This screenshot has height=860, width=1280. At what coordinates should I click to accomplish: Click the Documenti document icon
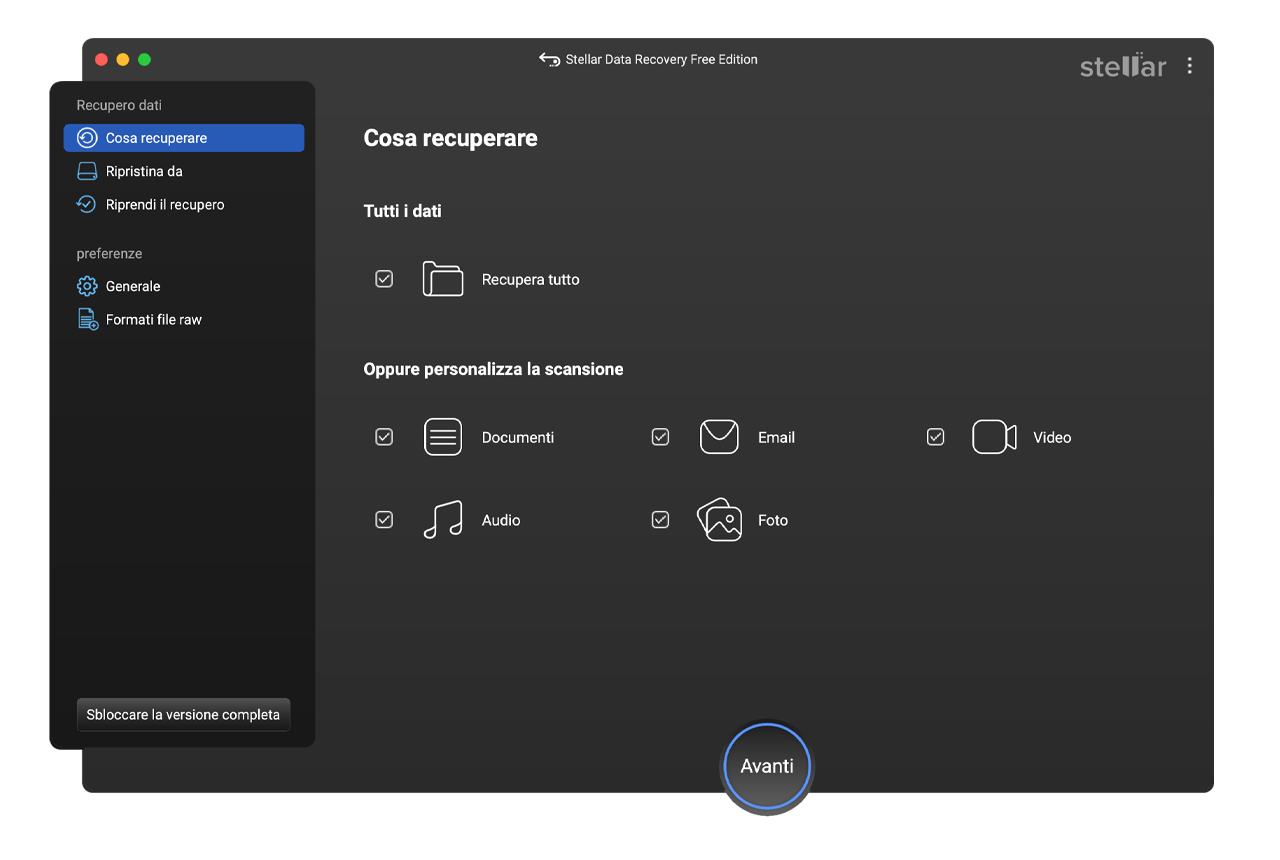443,437
